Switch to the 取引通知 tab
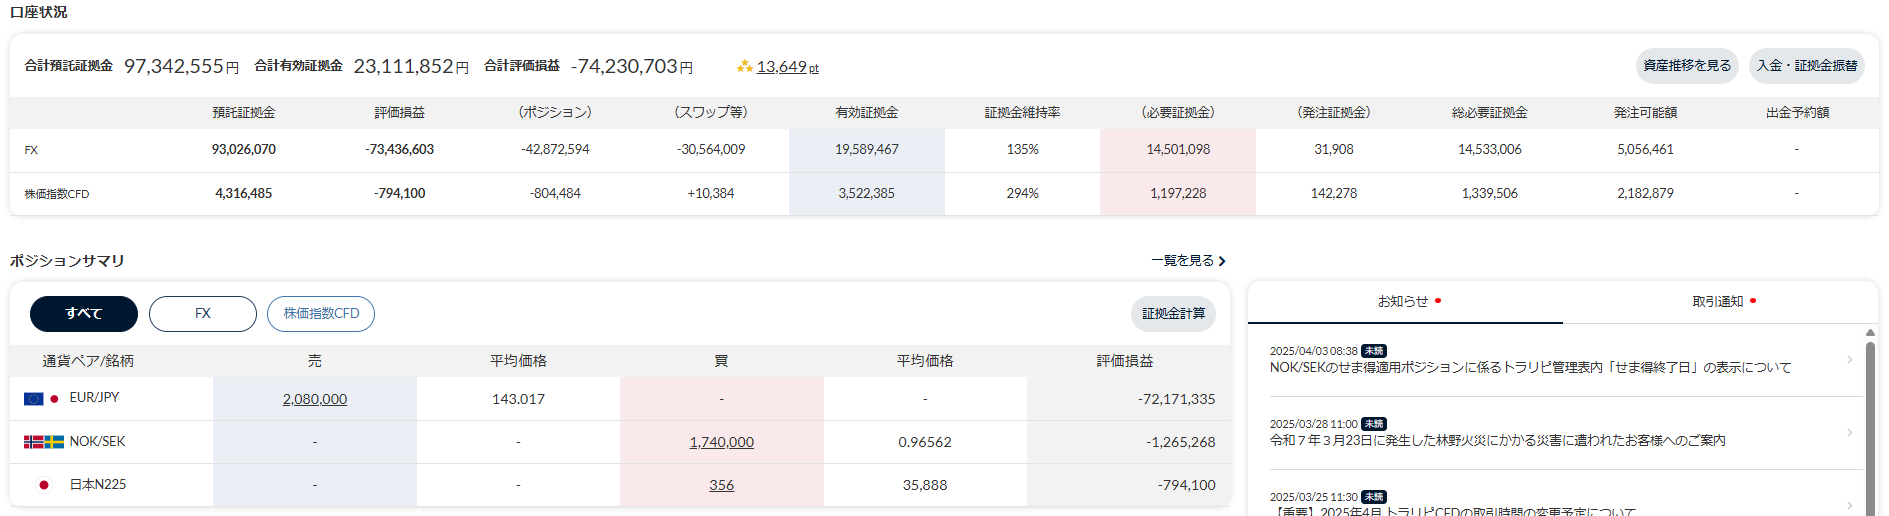This screenshot has height=516, width=1889. [1718, 301]
